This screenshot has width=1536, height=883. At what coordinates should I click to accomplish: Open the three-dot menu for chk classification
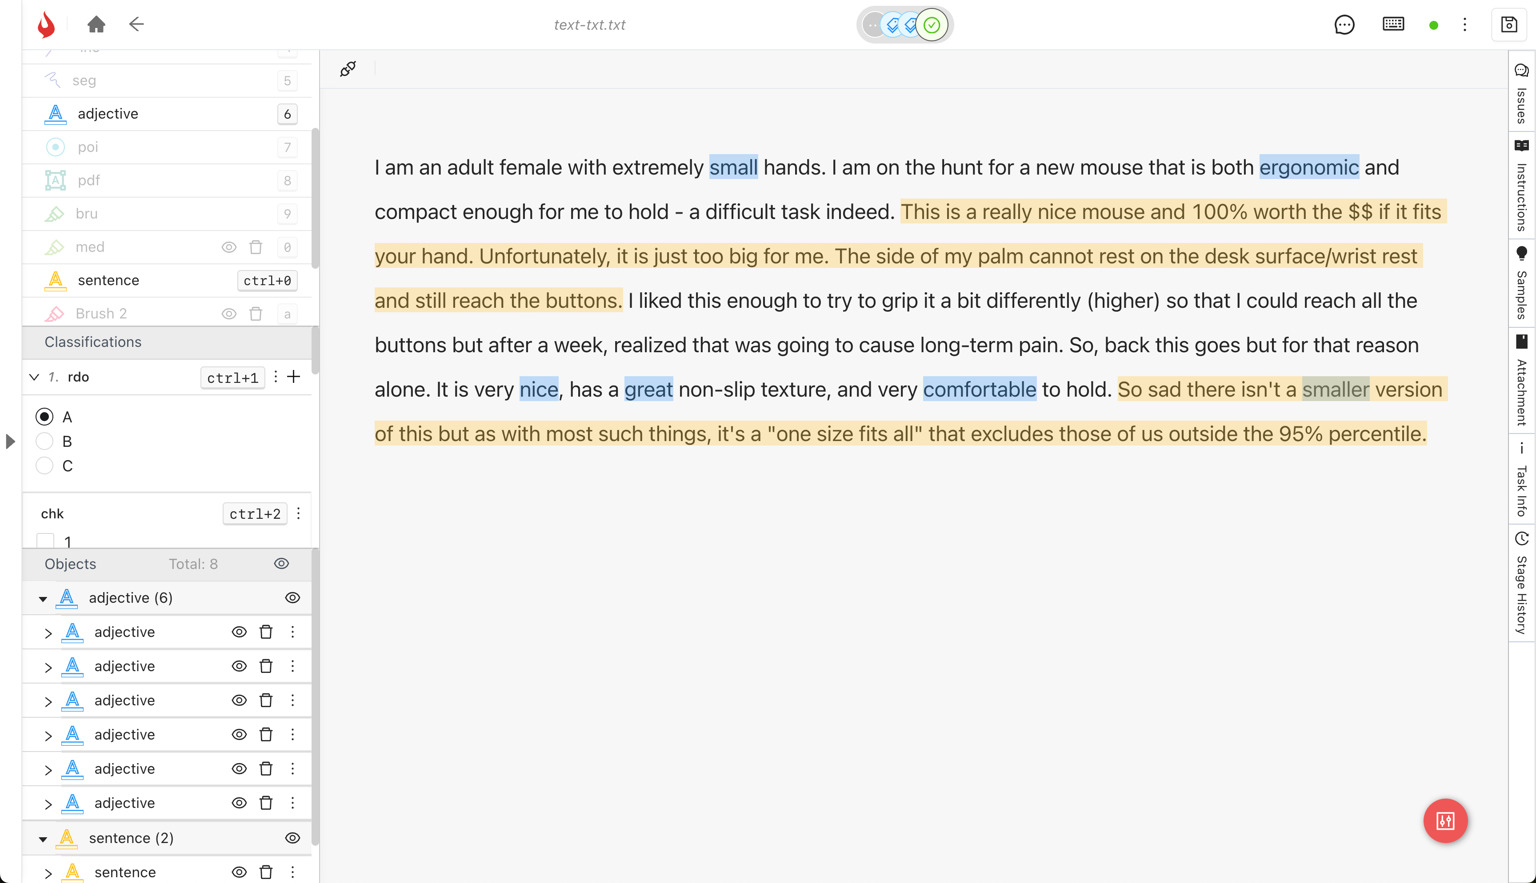(298, 513)
